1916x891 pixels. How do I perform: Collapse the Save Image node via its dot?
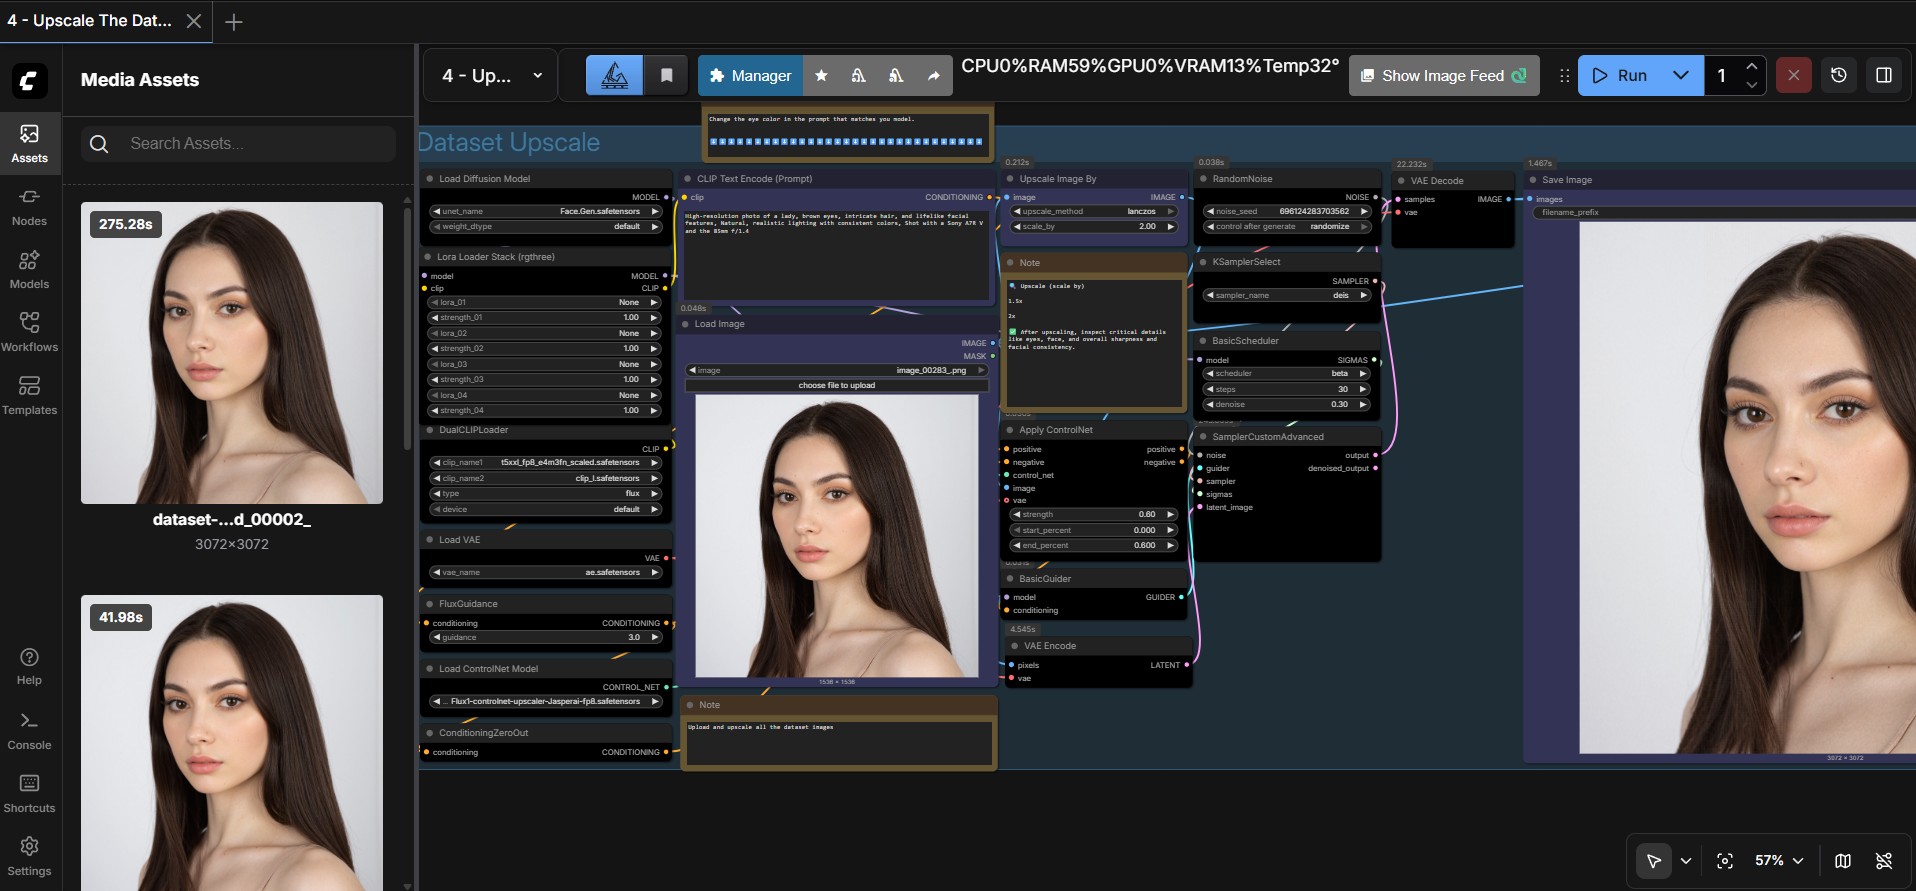[x=1531, y=180]
